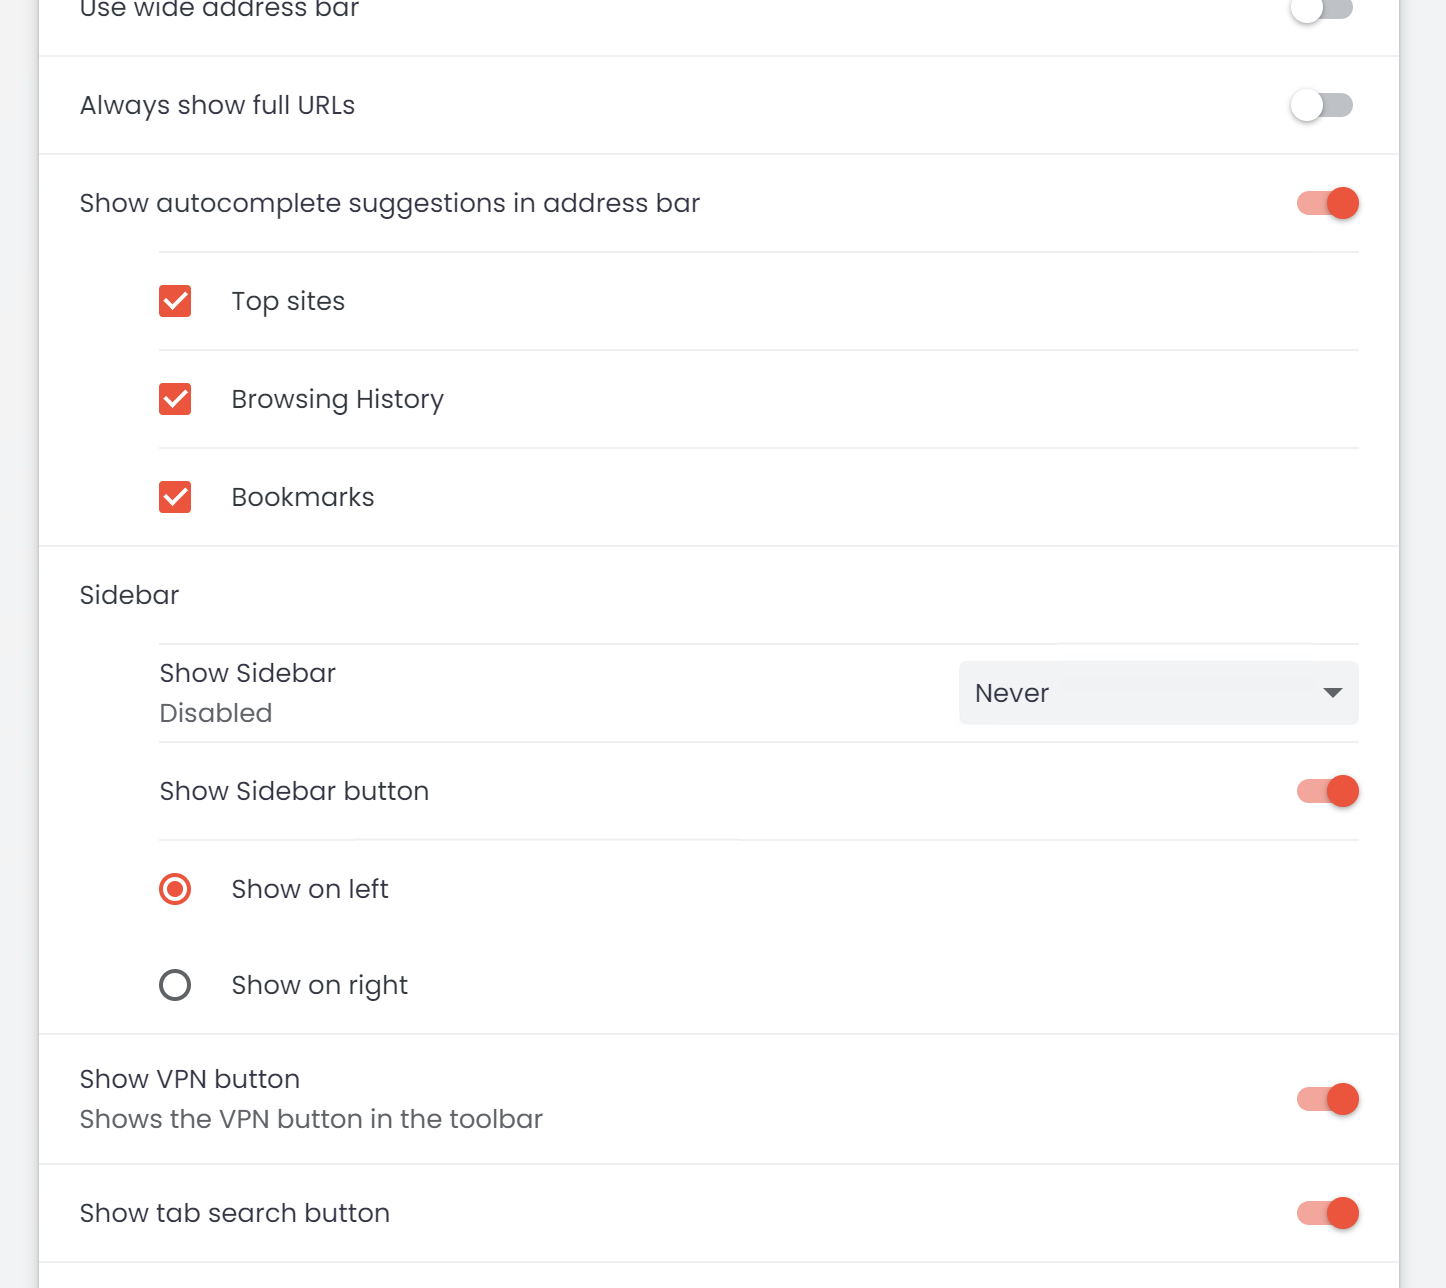The image size is (1446, 1288).
Task: Choose the Show on right radio button
Action: coord(175,985)
